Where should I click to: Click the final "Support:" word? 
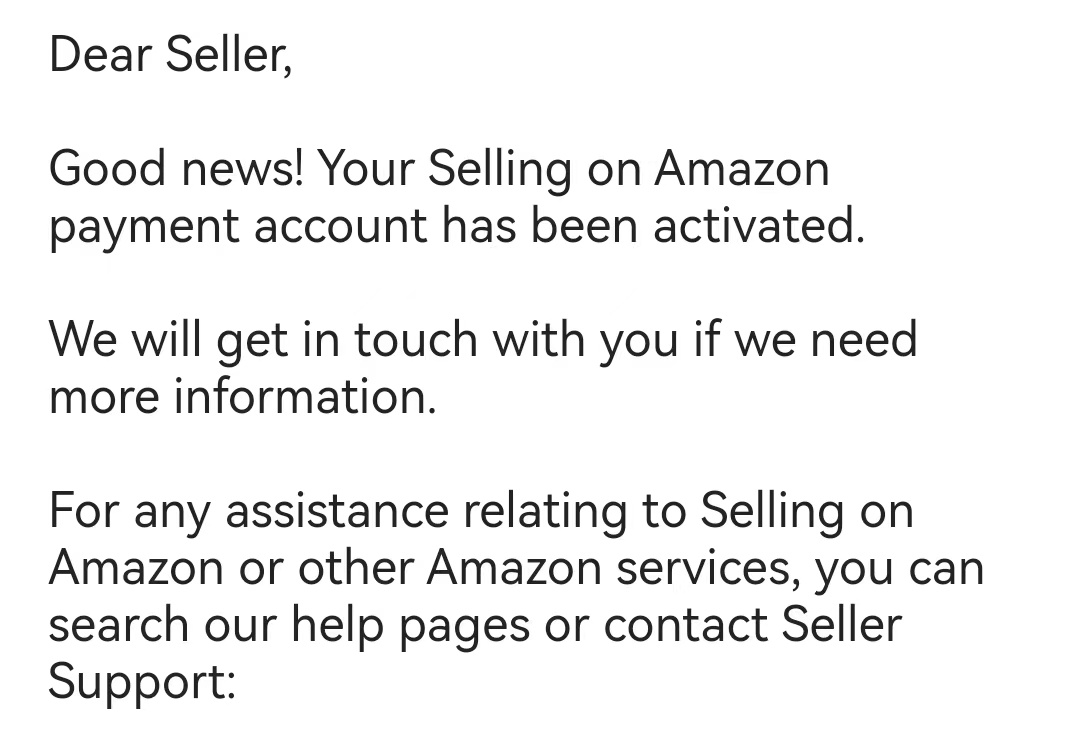coord(141,682)
